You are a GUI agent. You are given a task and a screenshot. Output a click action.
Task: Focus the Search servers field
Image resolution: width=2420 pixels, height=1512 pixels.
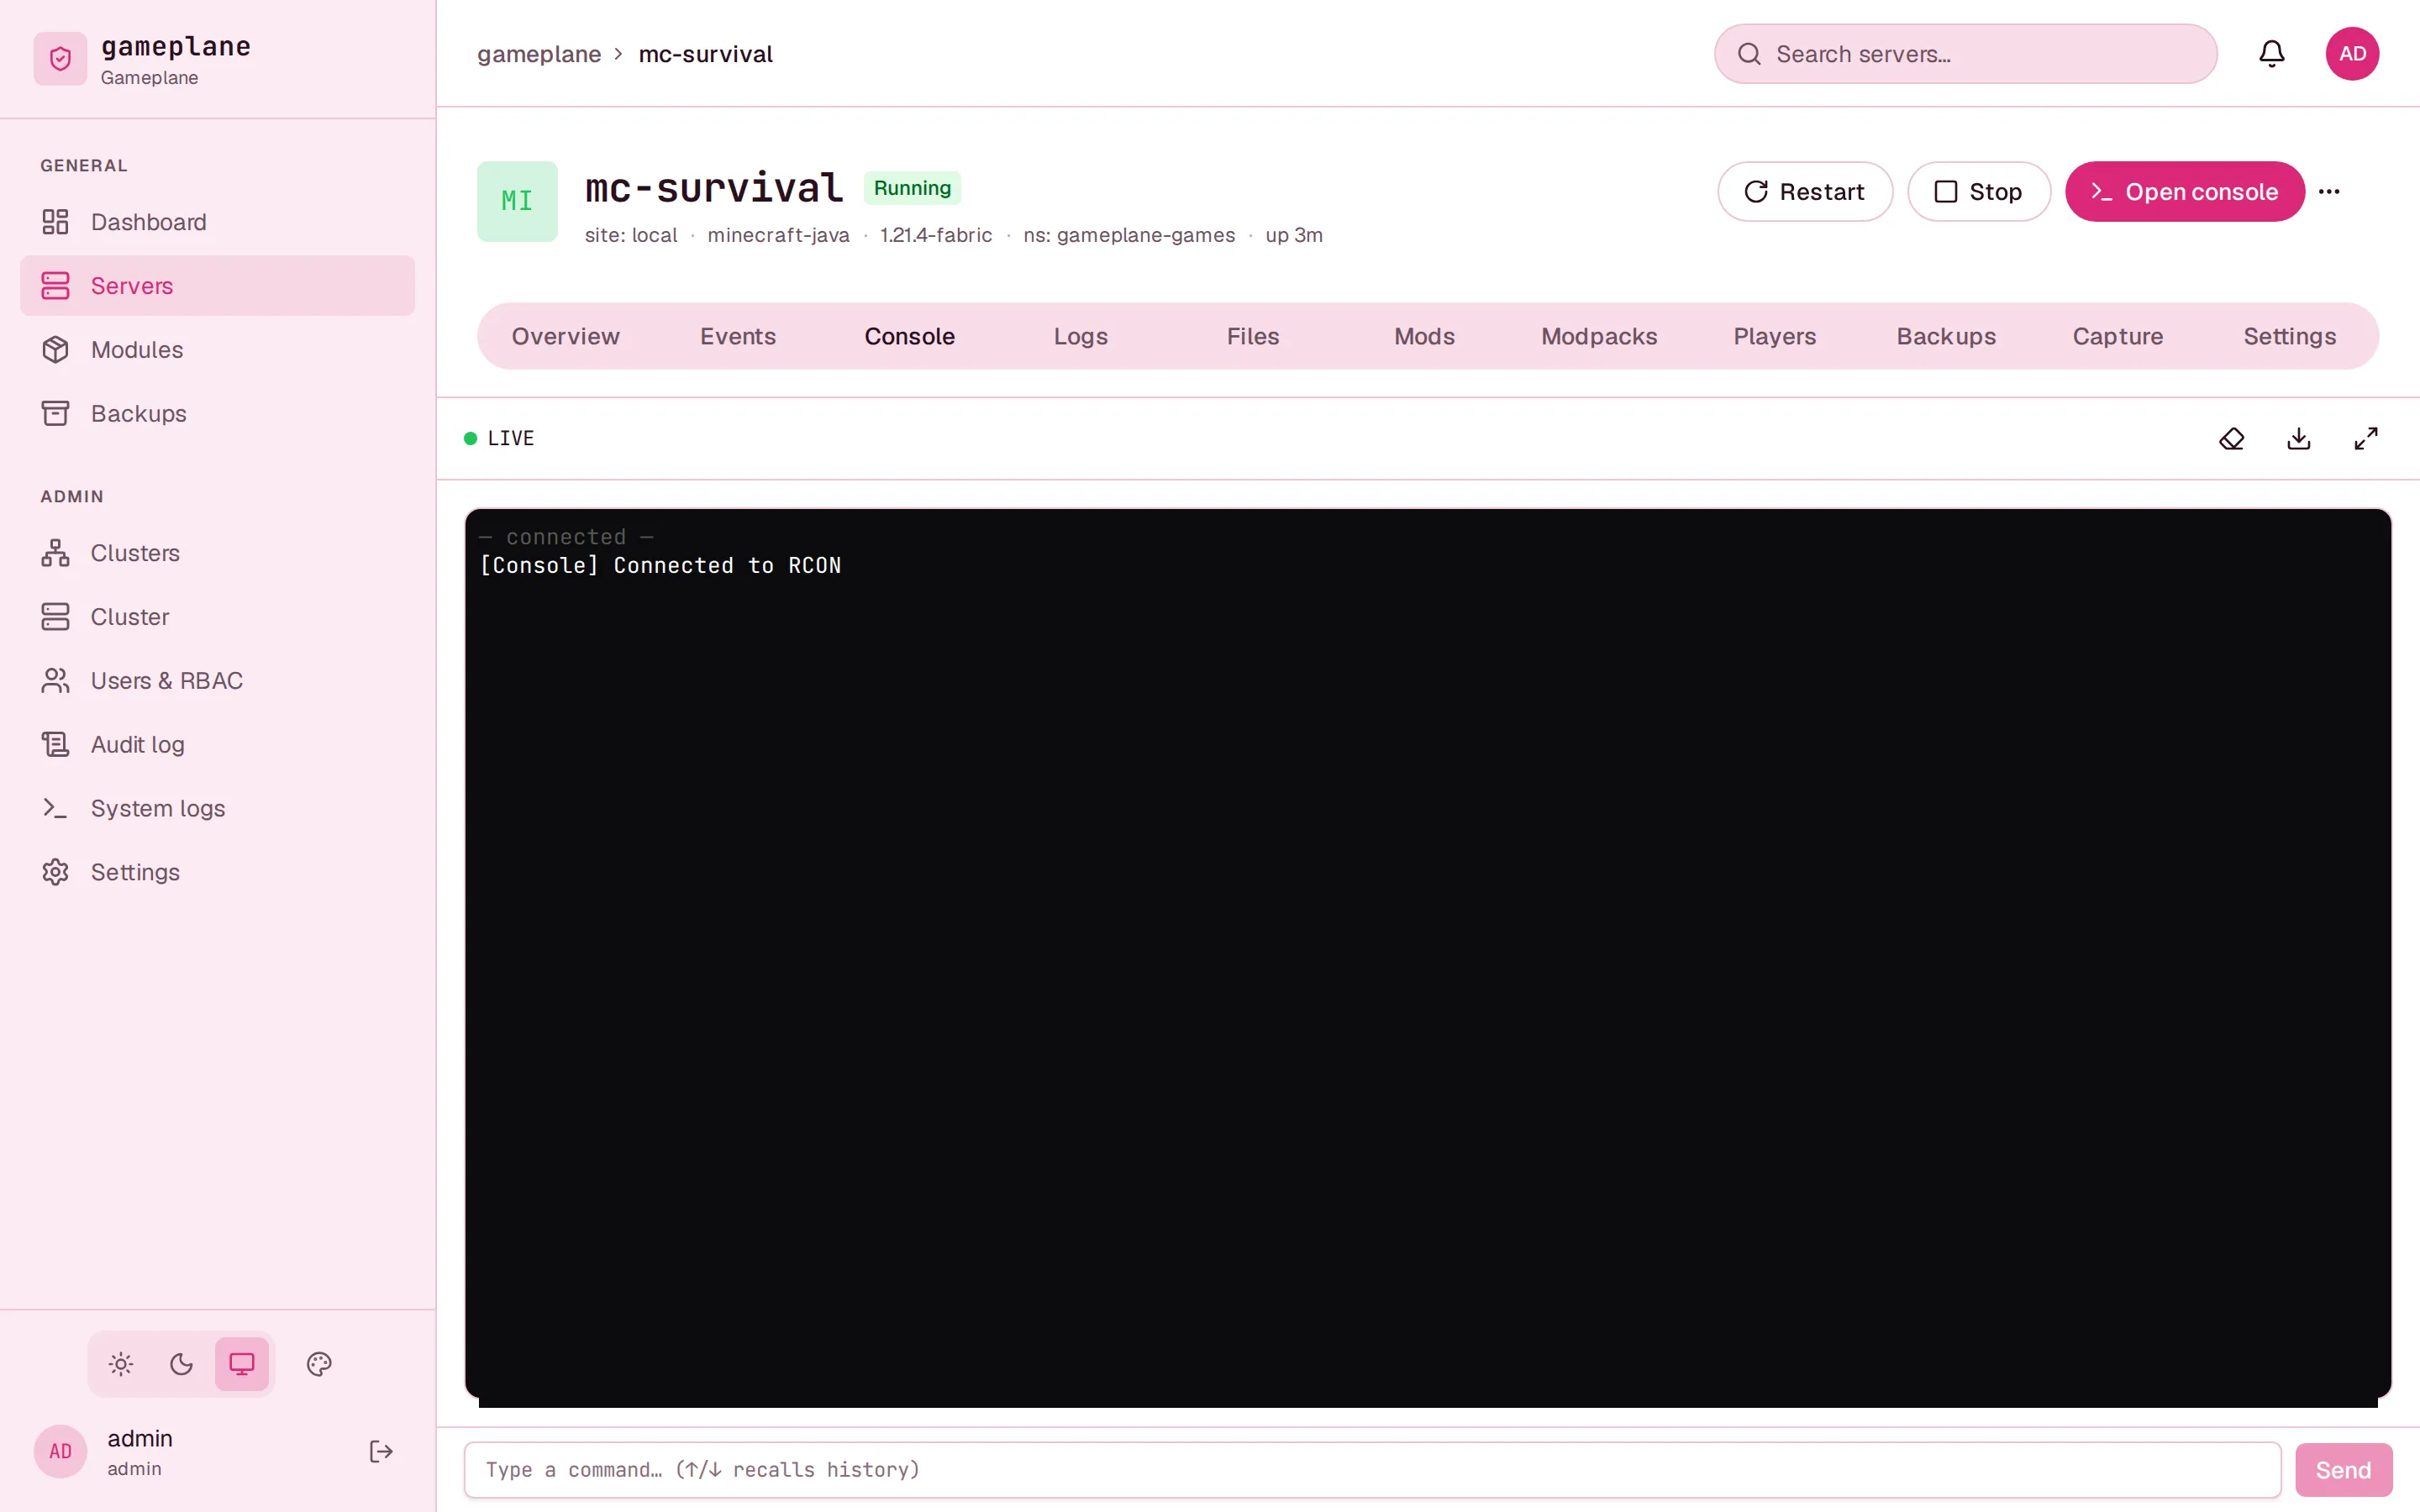pyautogui.click(x=1965, y=54)
